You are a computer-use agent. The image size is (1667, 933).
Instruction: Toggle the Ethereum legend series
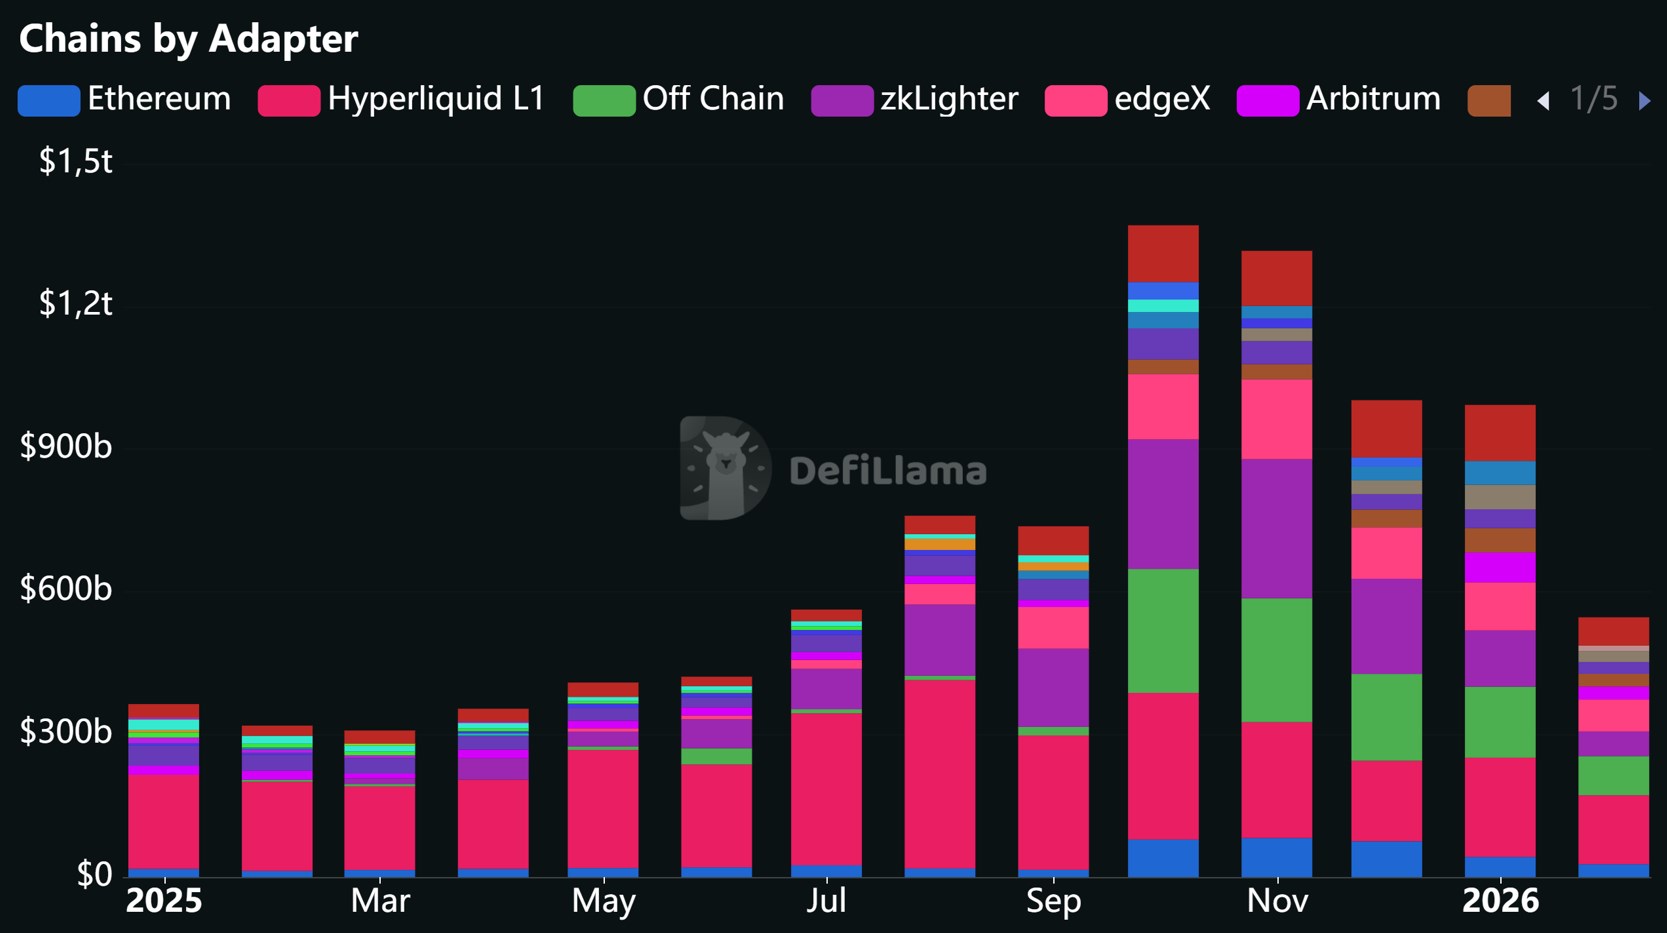click(x=158, y=99)
